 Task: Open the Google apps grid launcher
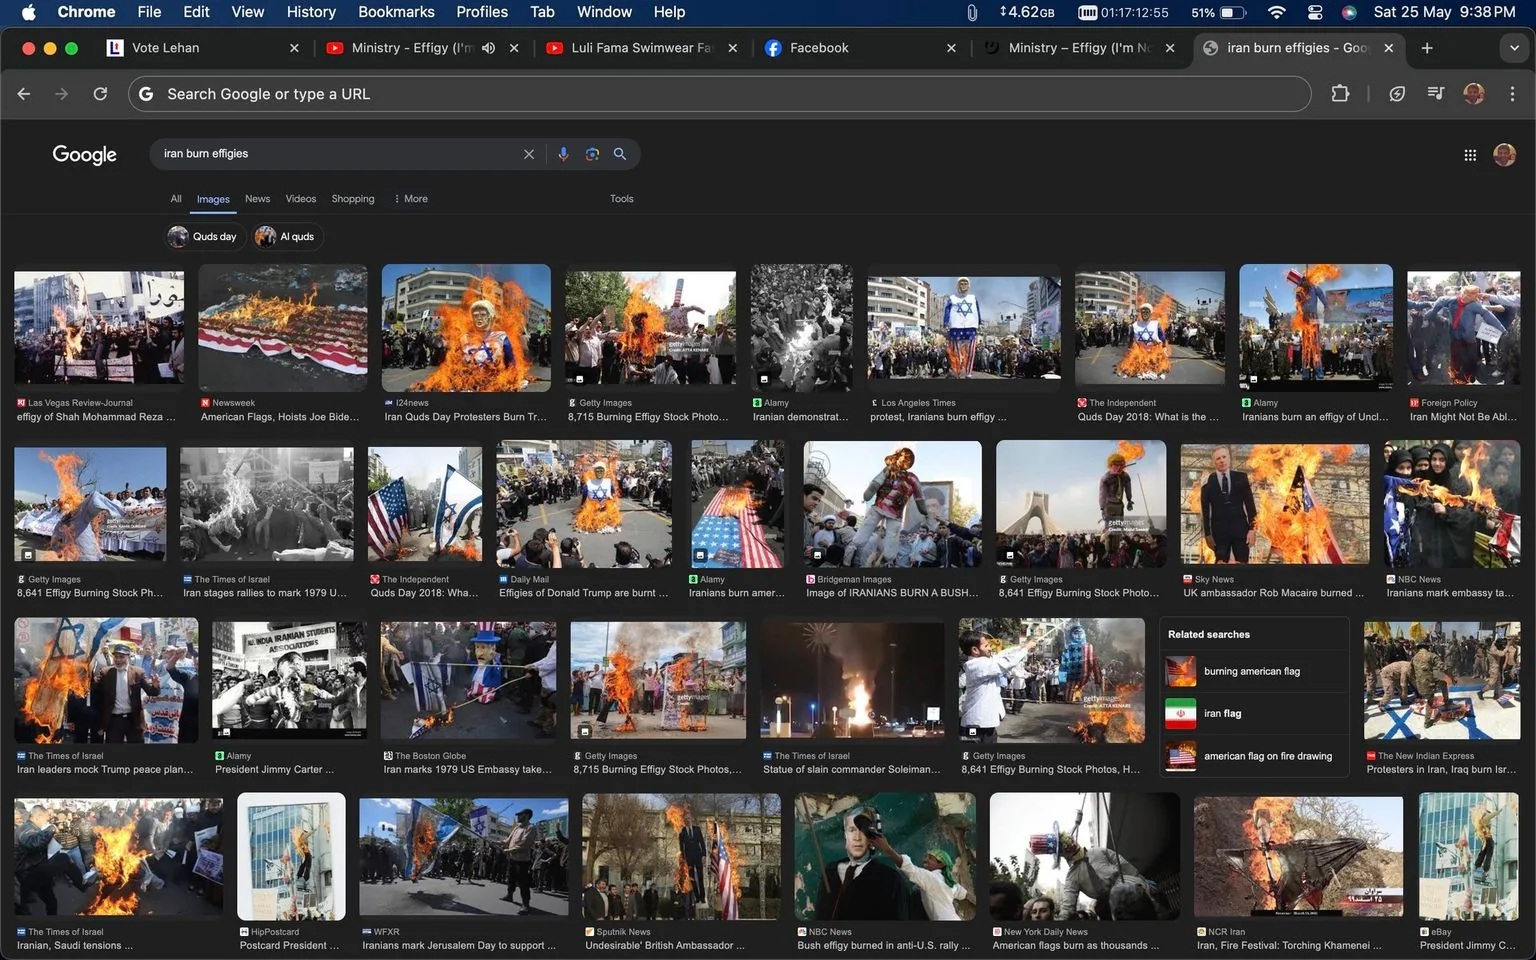[x=1469, y=155]
